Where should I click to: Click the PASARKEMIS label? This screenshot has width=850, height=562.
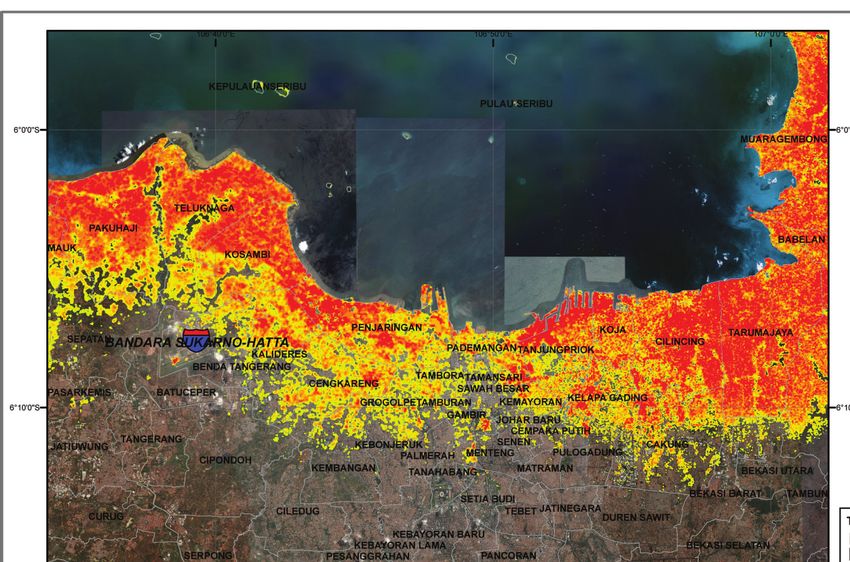(79, 392)
